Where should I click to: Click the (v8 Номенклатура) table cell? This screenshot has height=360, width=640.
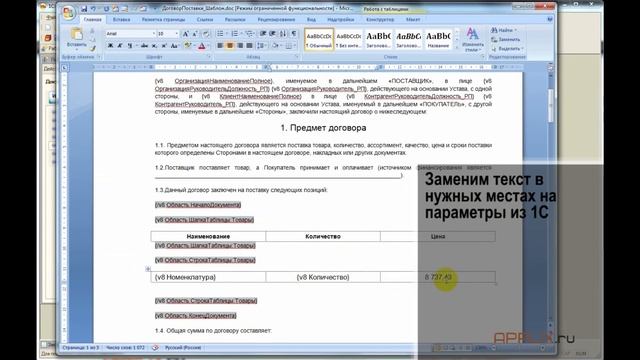click(x=208, y=277)
